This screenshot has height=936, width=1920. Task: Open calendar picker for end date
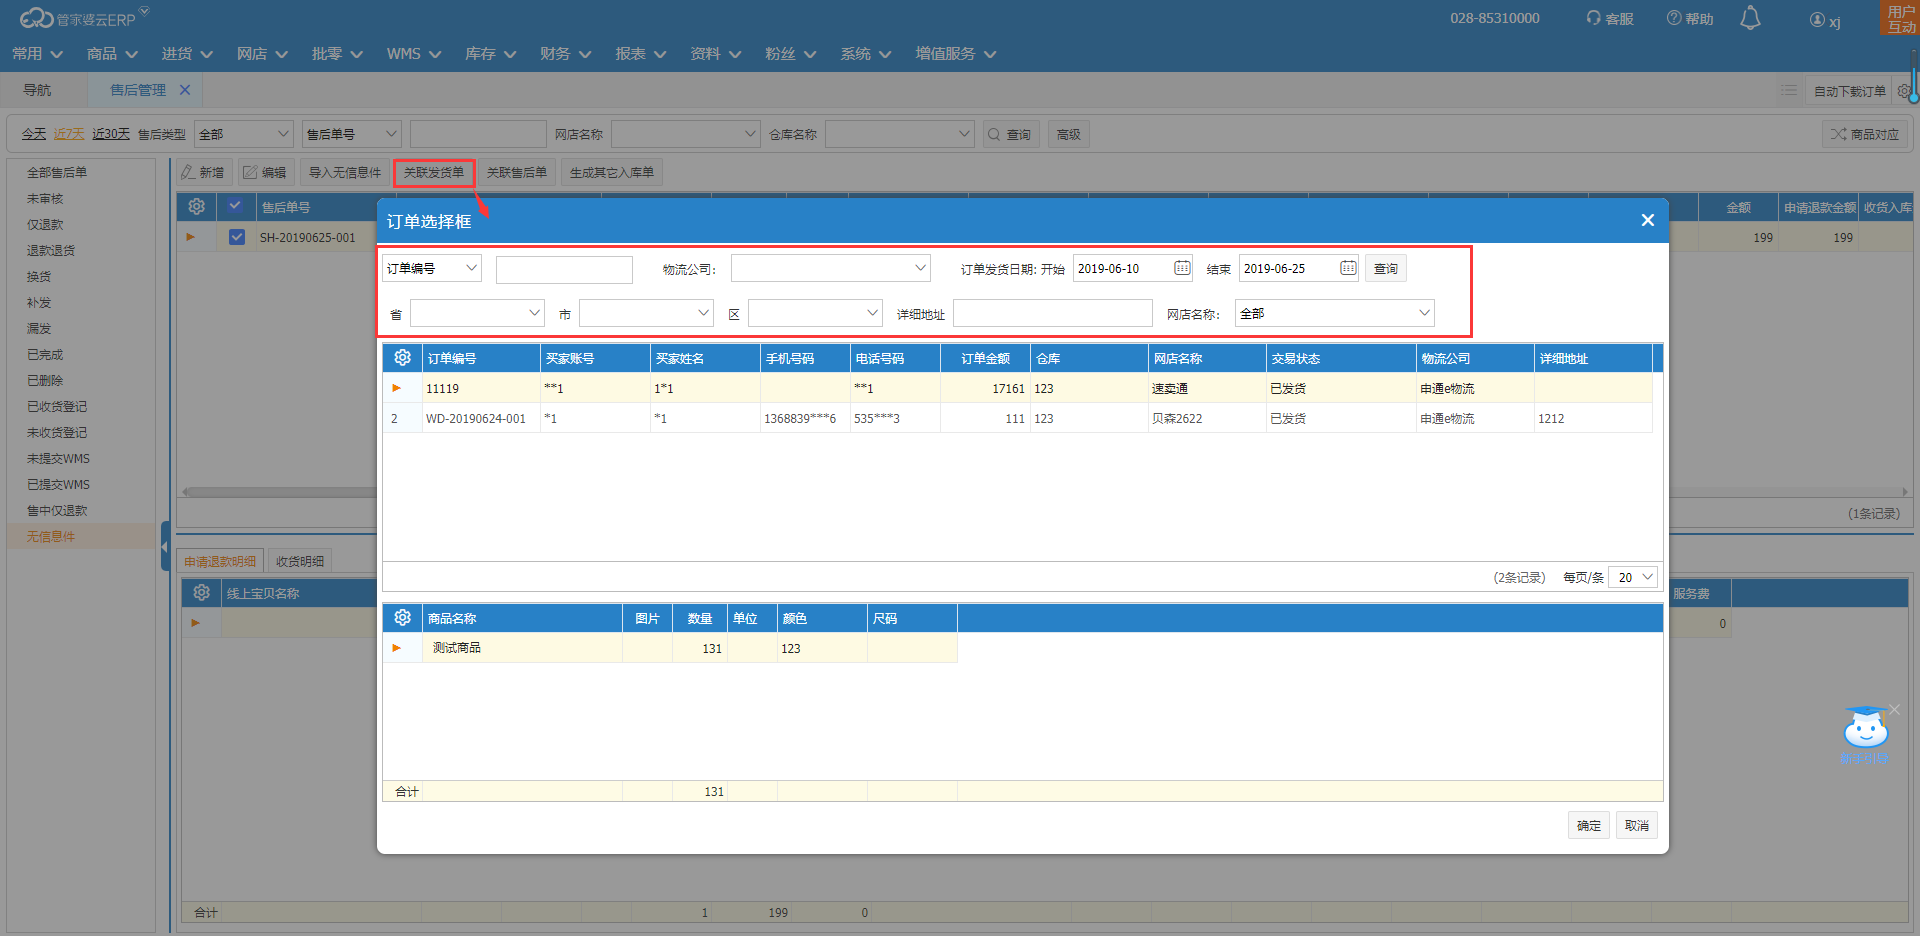[1348, 268]
